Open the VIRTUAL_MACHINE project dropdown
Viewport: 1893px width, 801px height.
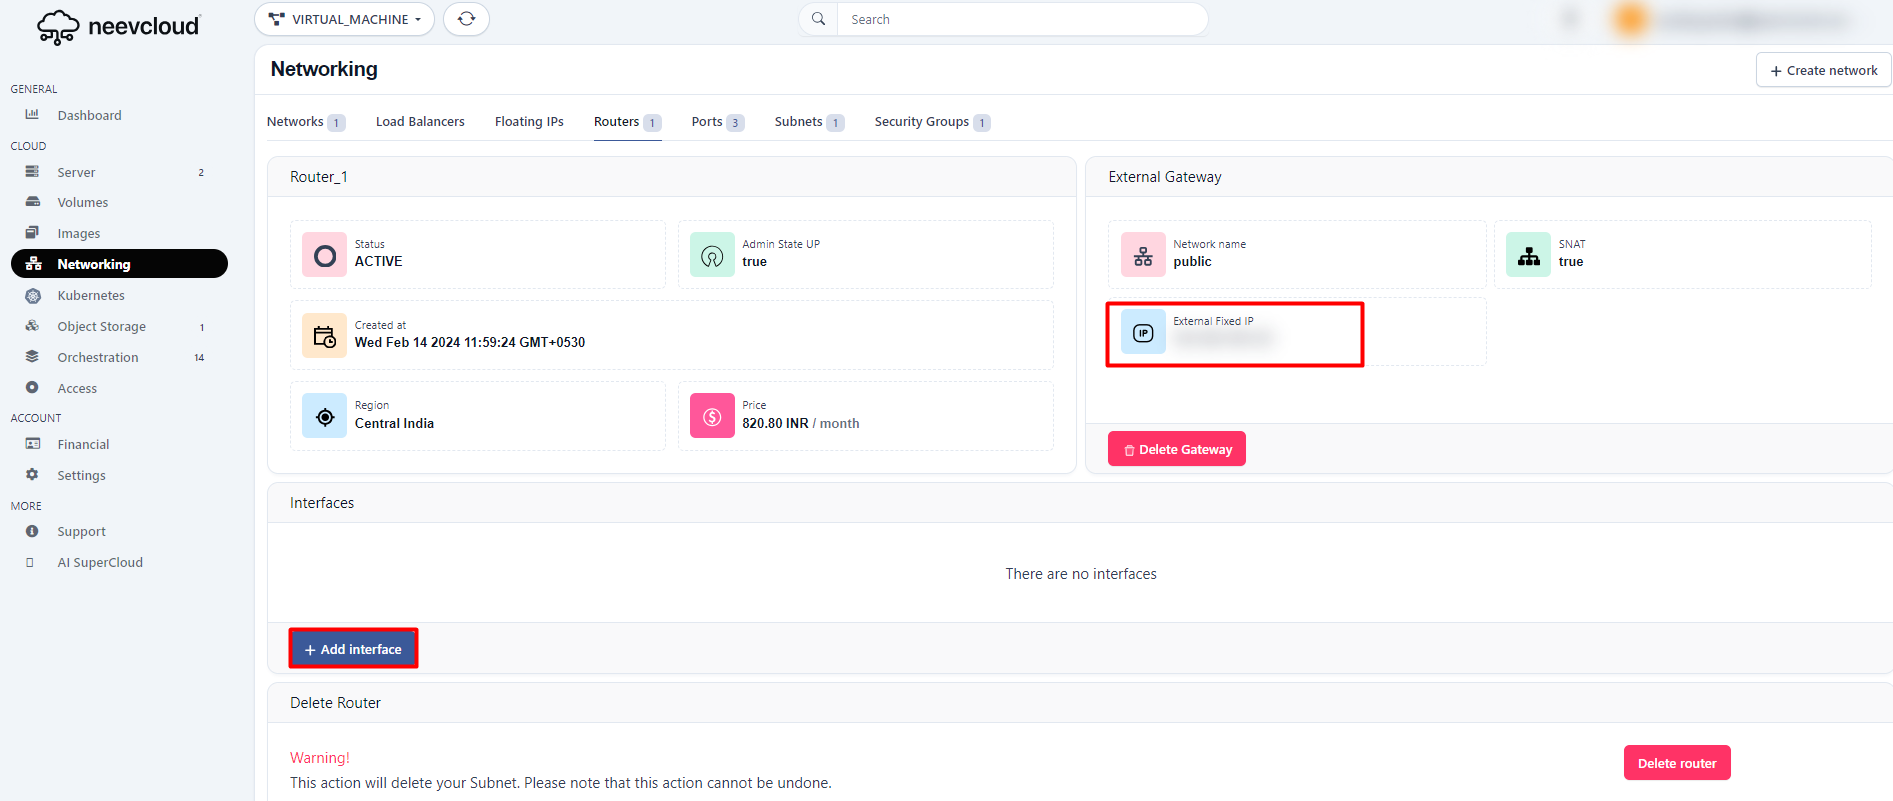344,19
